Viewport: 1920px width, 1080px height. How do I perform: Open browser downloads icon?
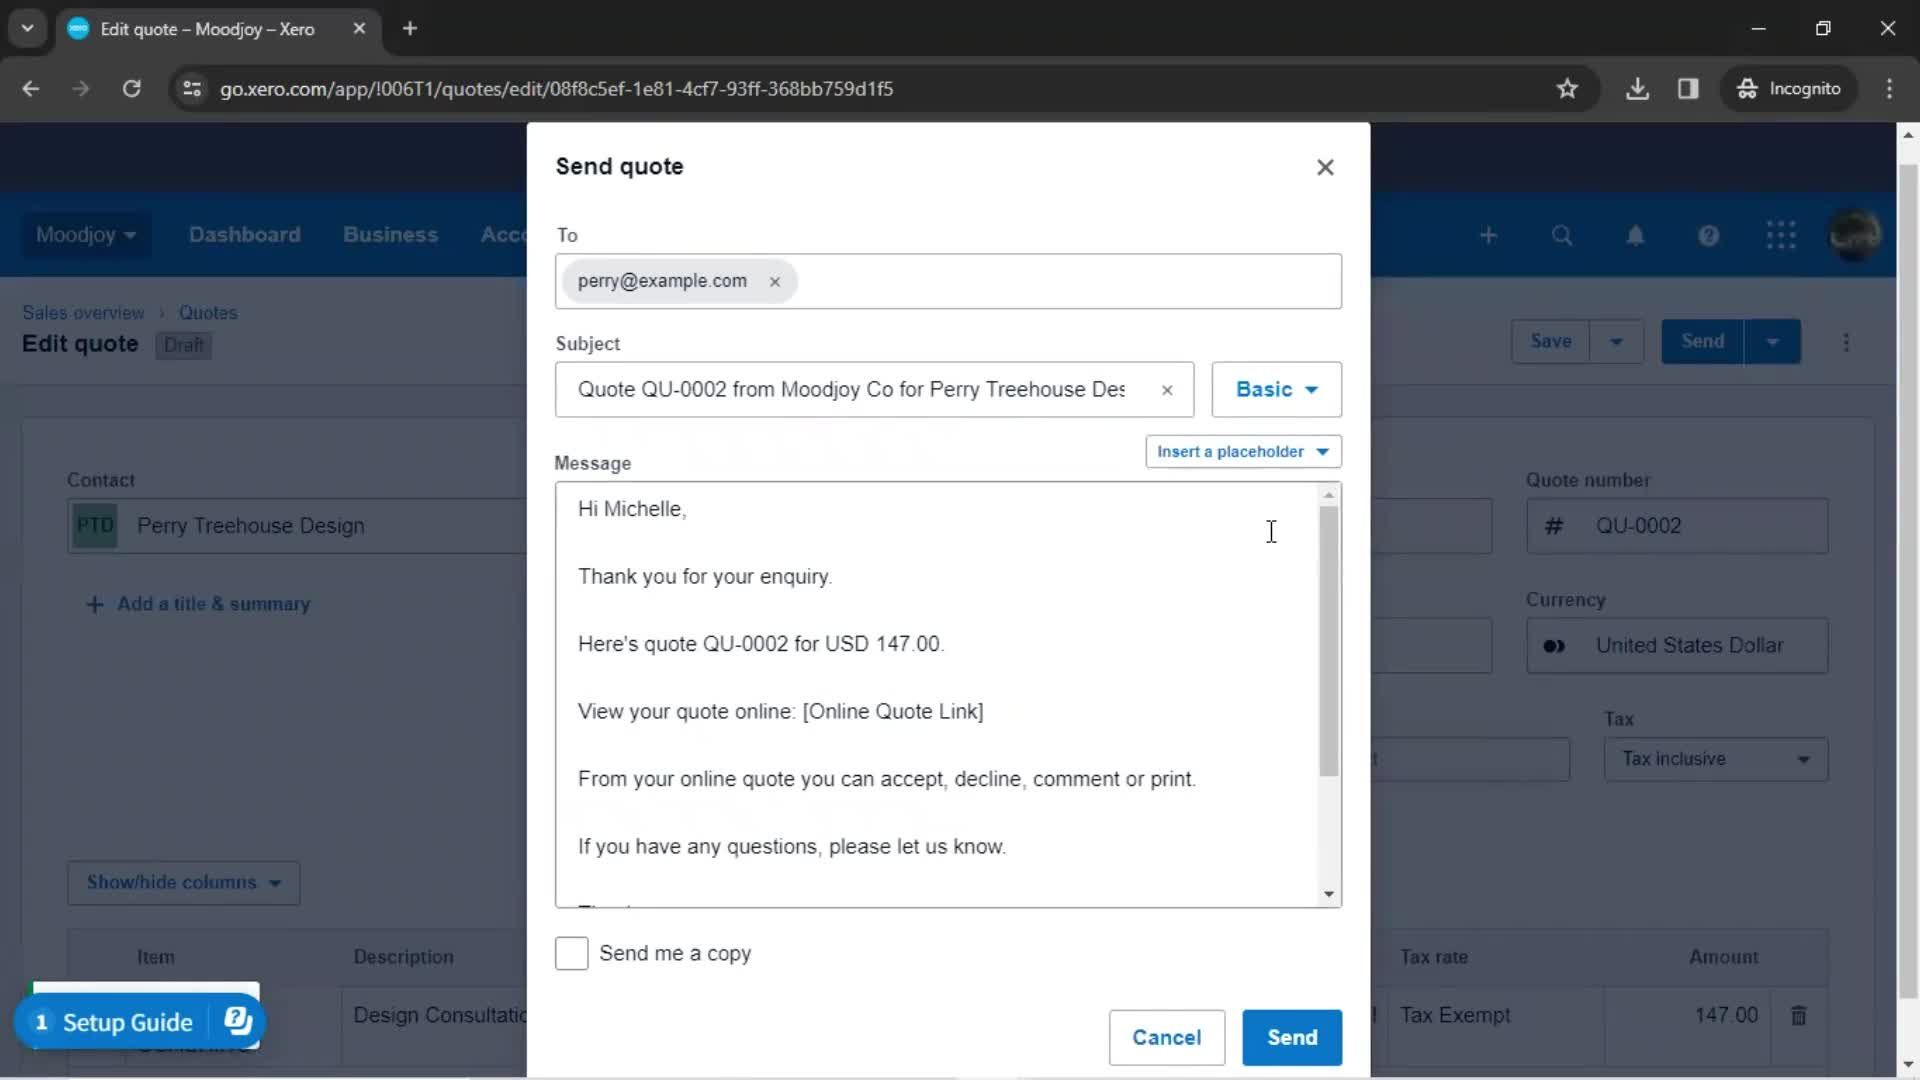(1637, 89)
